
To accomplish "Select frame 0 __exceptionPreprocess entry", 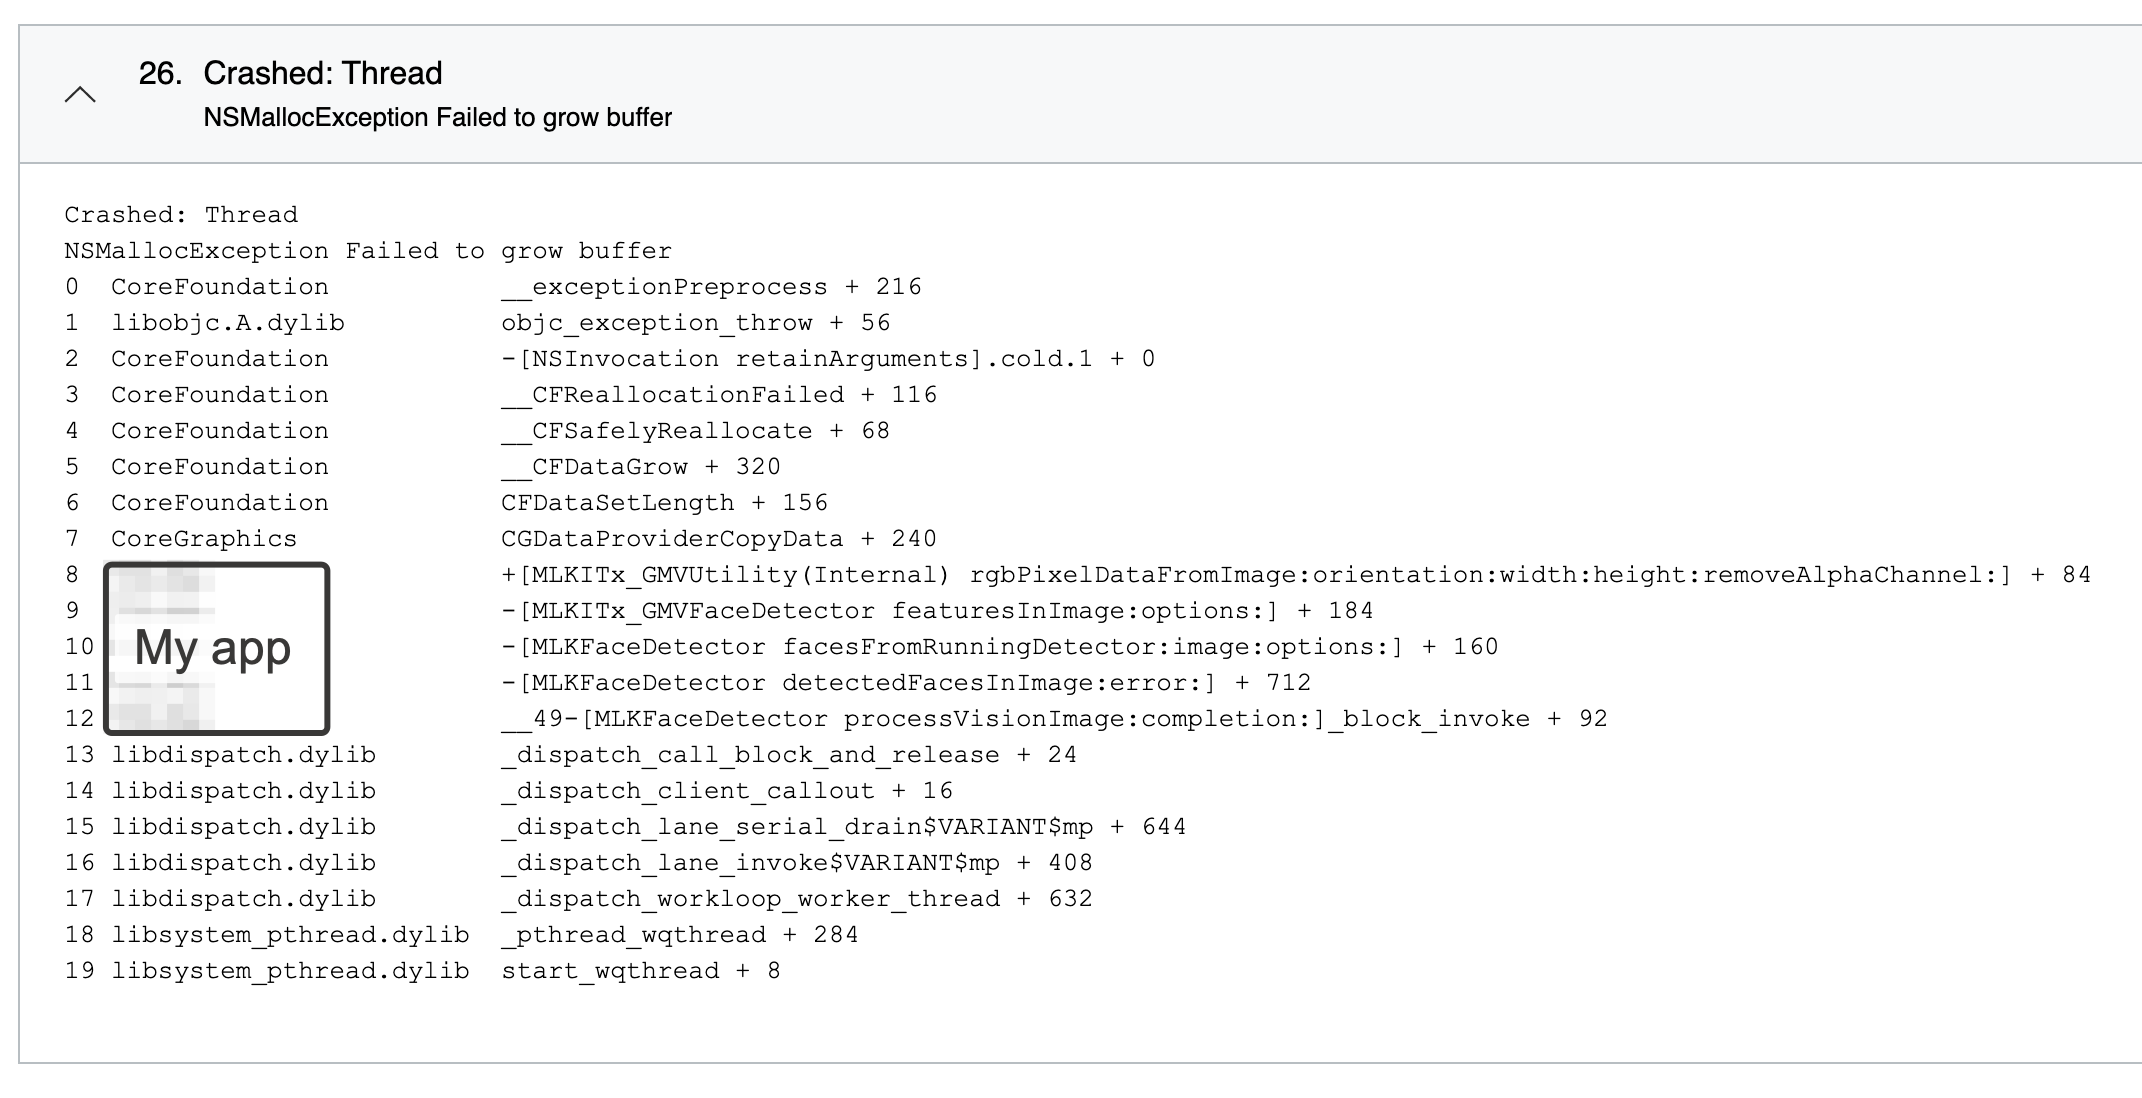I will pyautogui.click(x=712, y=286).
